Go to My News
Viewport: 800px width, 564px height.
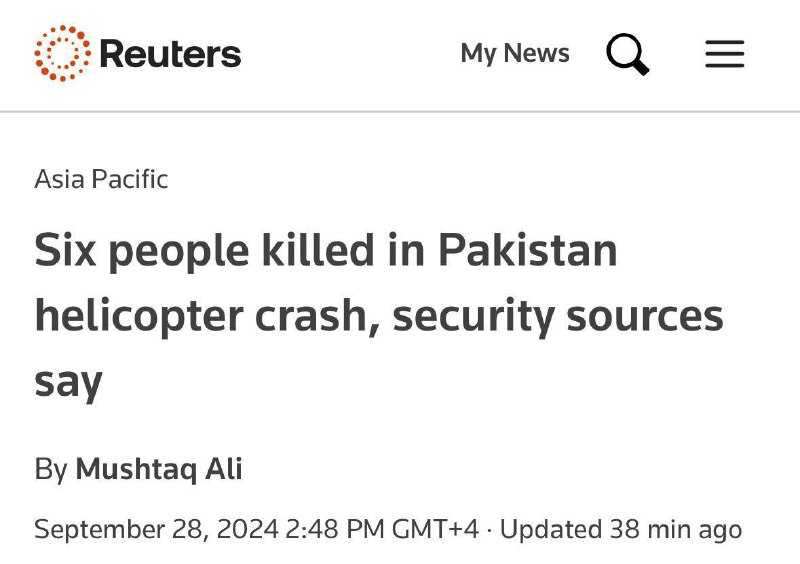tap(515, 53)
